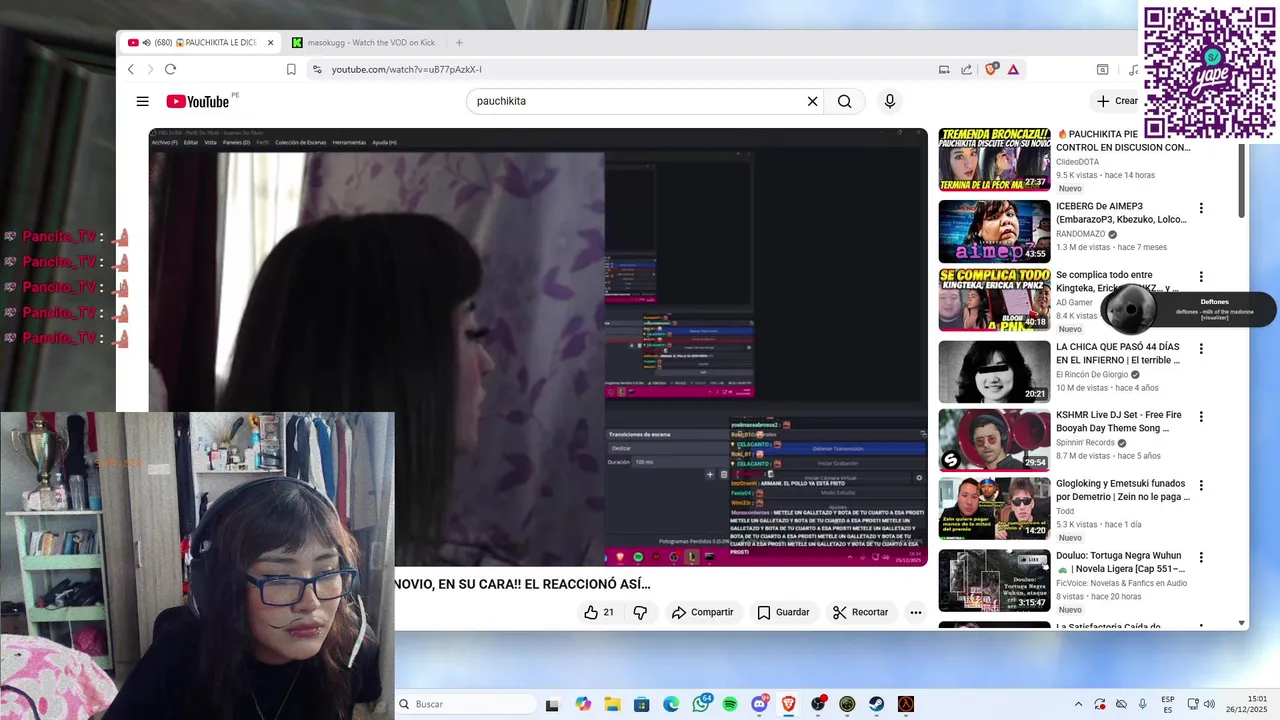Click the YouTube logo home link

tap(198, 101)
